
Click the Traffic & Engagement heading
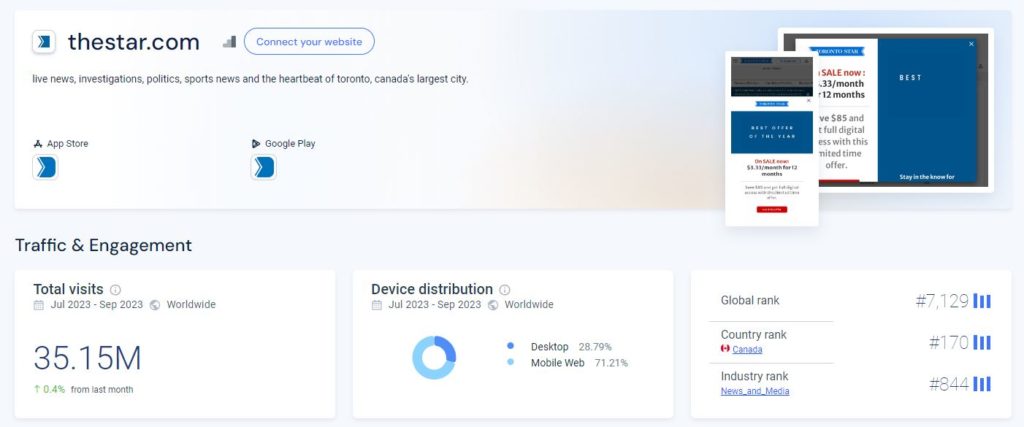103,245
